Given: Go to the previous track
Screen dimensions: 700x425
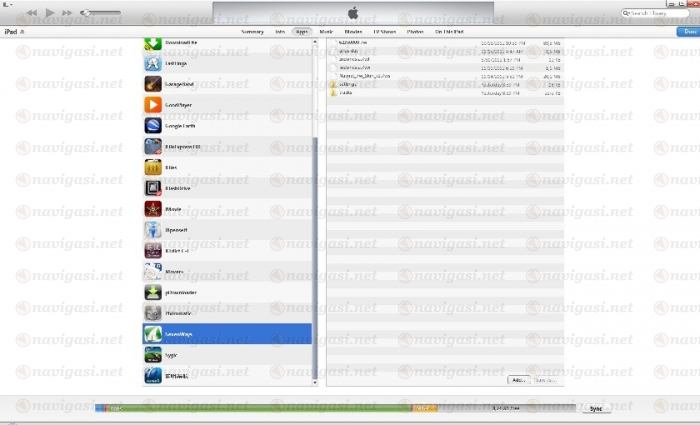Looking at the screenshot, I should point(32,13).
